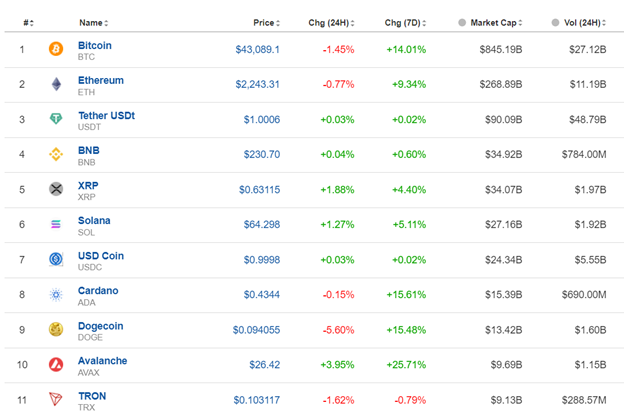
Task: Toggle the grey dot beside Vol (24H)
Action: (556, 23)
